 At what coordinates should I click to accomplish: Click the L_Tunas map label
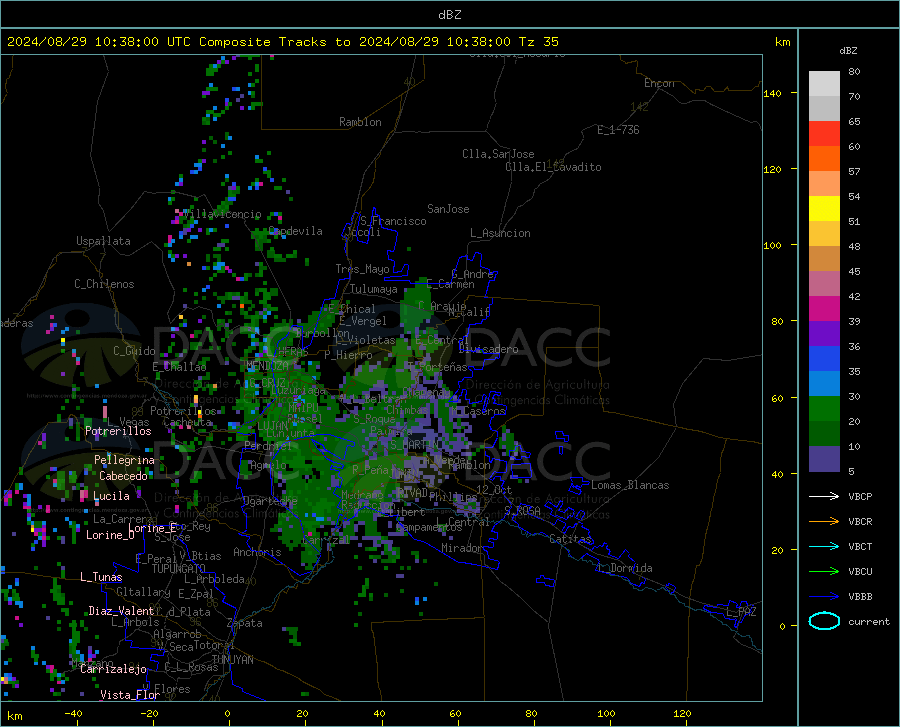(x=101, y=577)
